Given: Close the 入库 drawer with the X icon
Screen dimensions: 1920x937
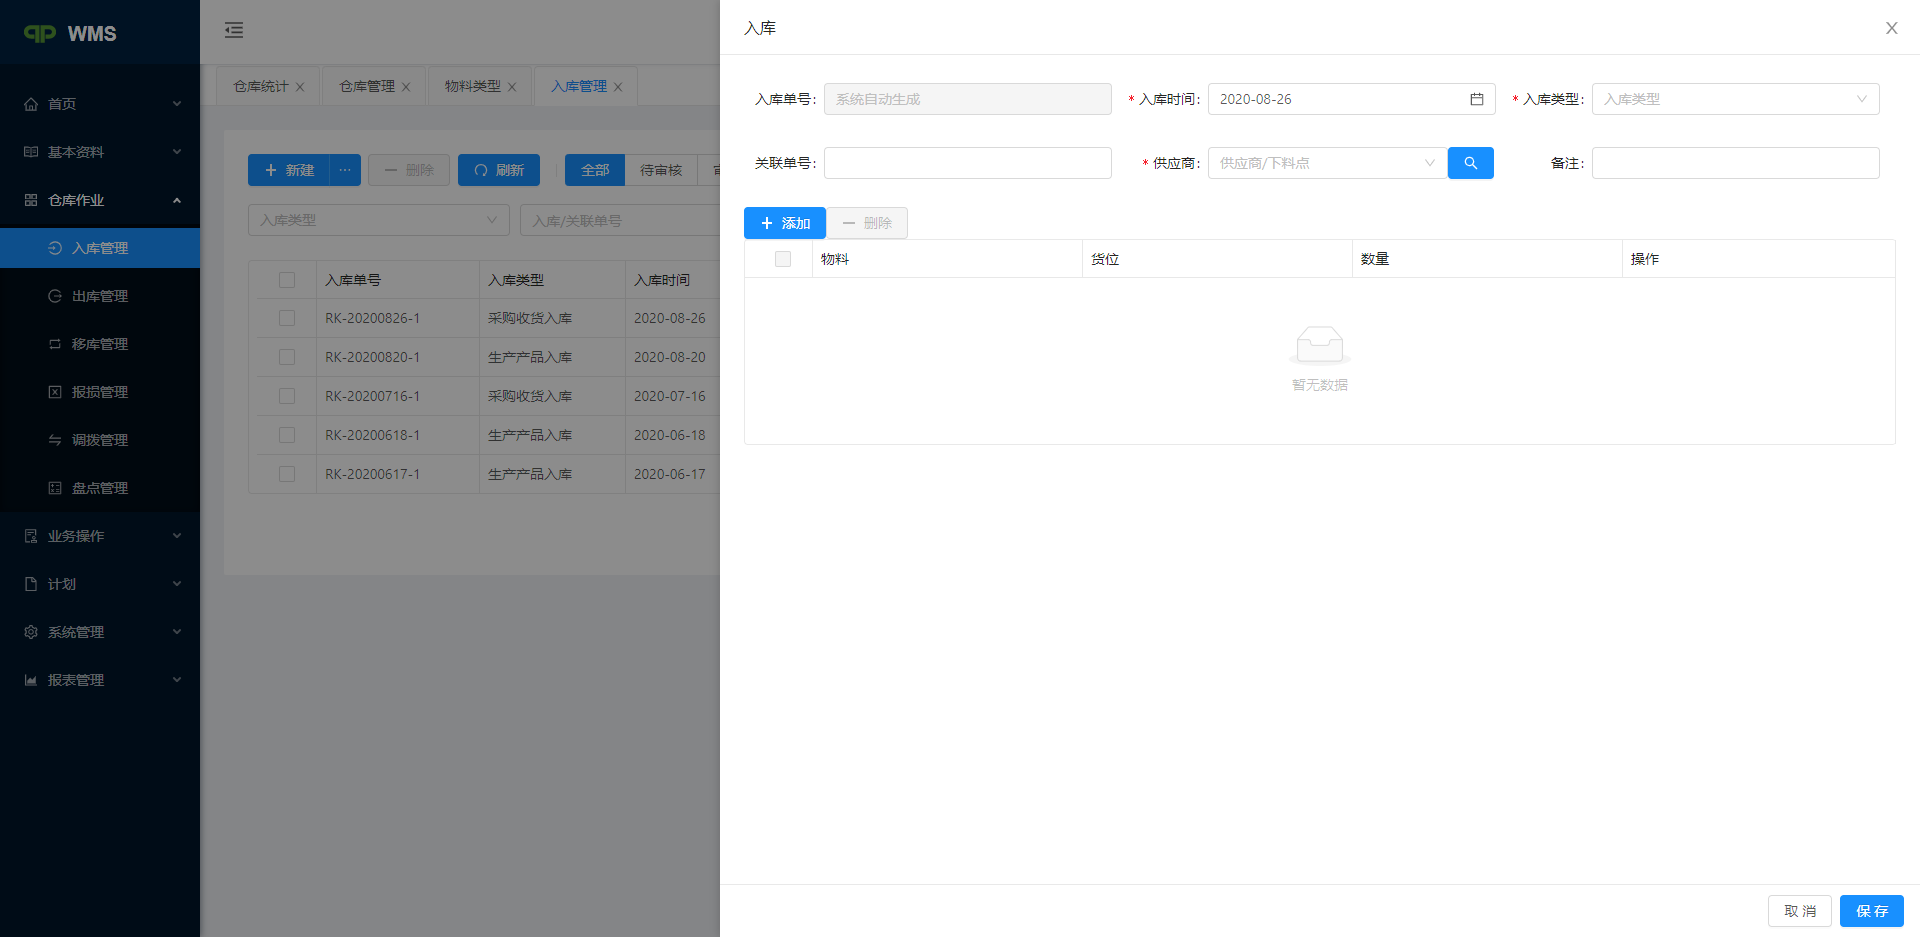Looking at the screenshot, I should (1891, 28).
